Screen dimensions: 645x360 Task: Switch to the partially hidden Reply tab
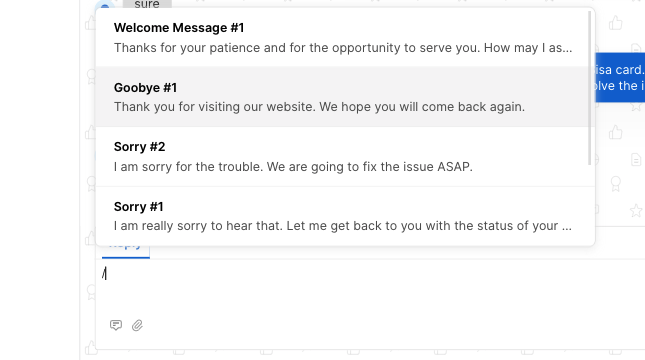(126, 250)
